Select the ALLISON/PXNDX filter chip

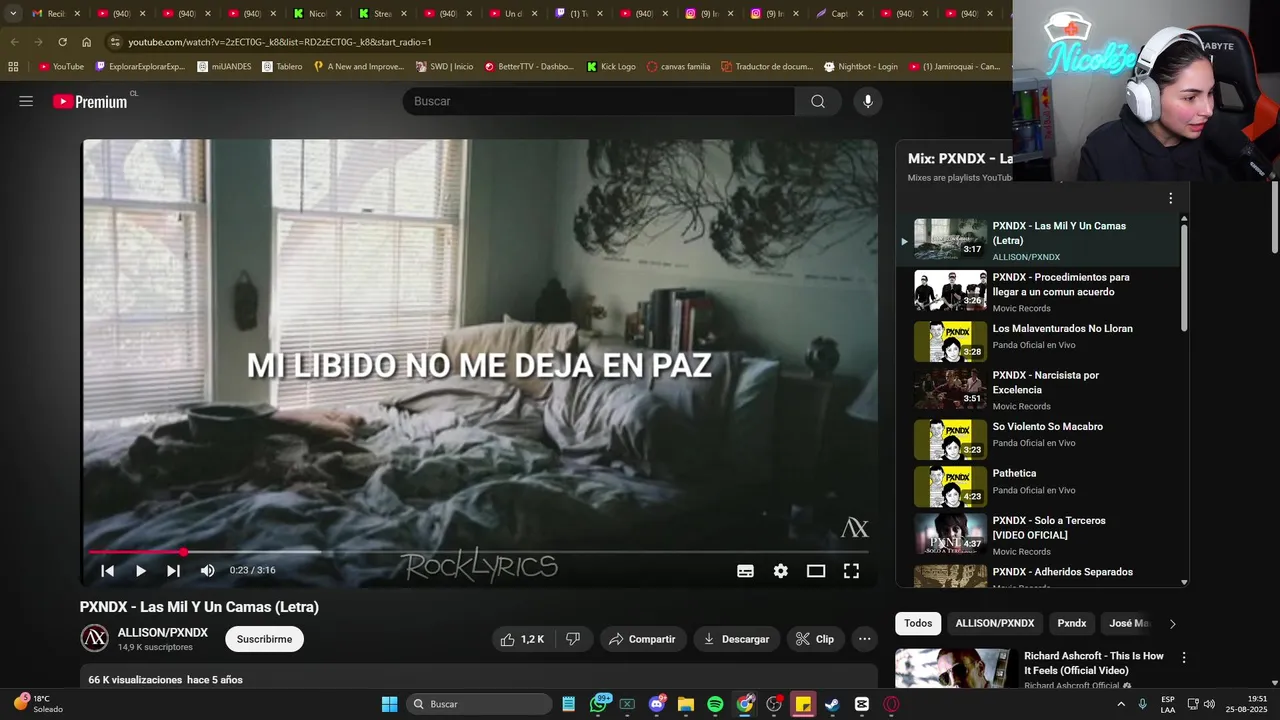[x=994, y=623]
